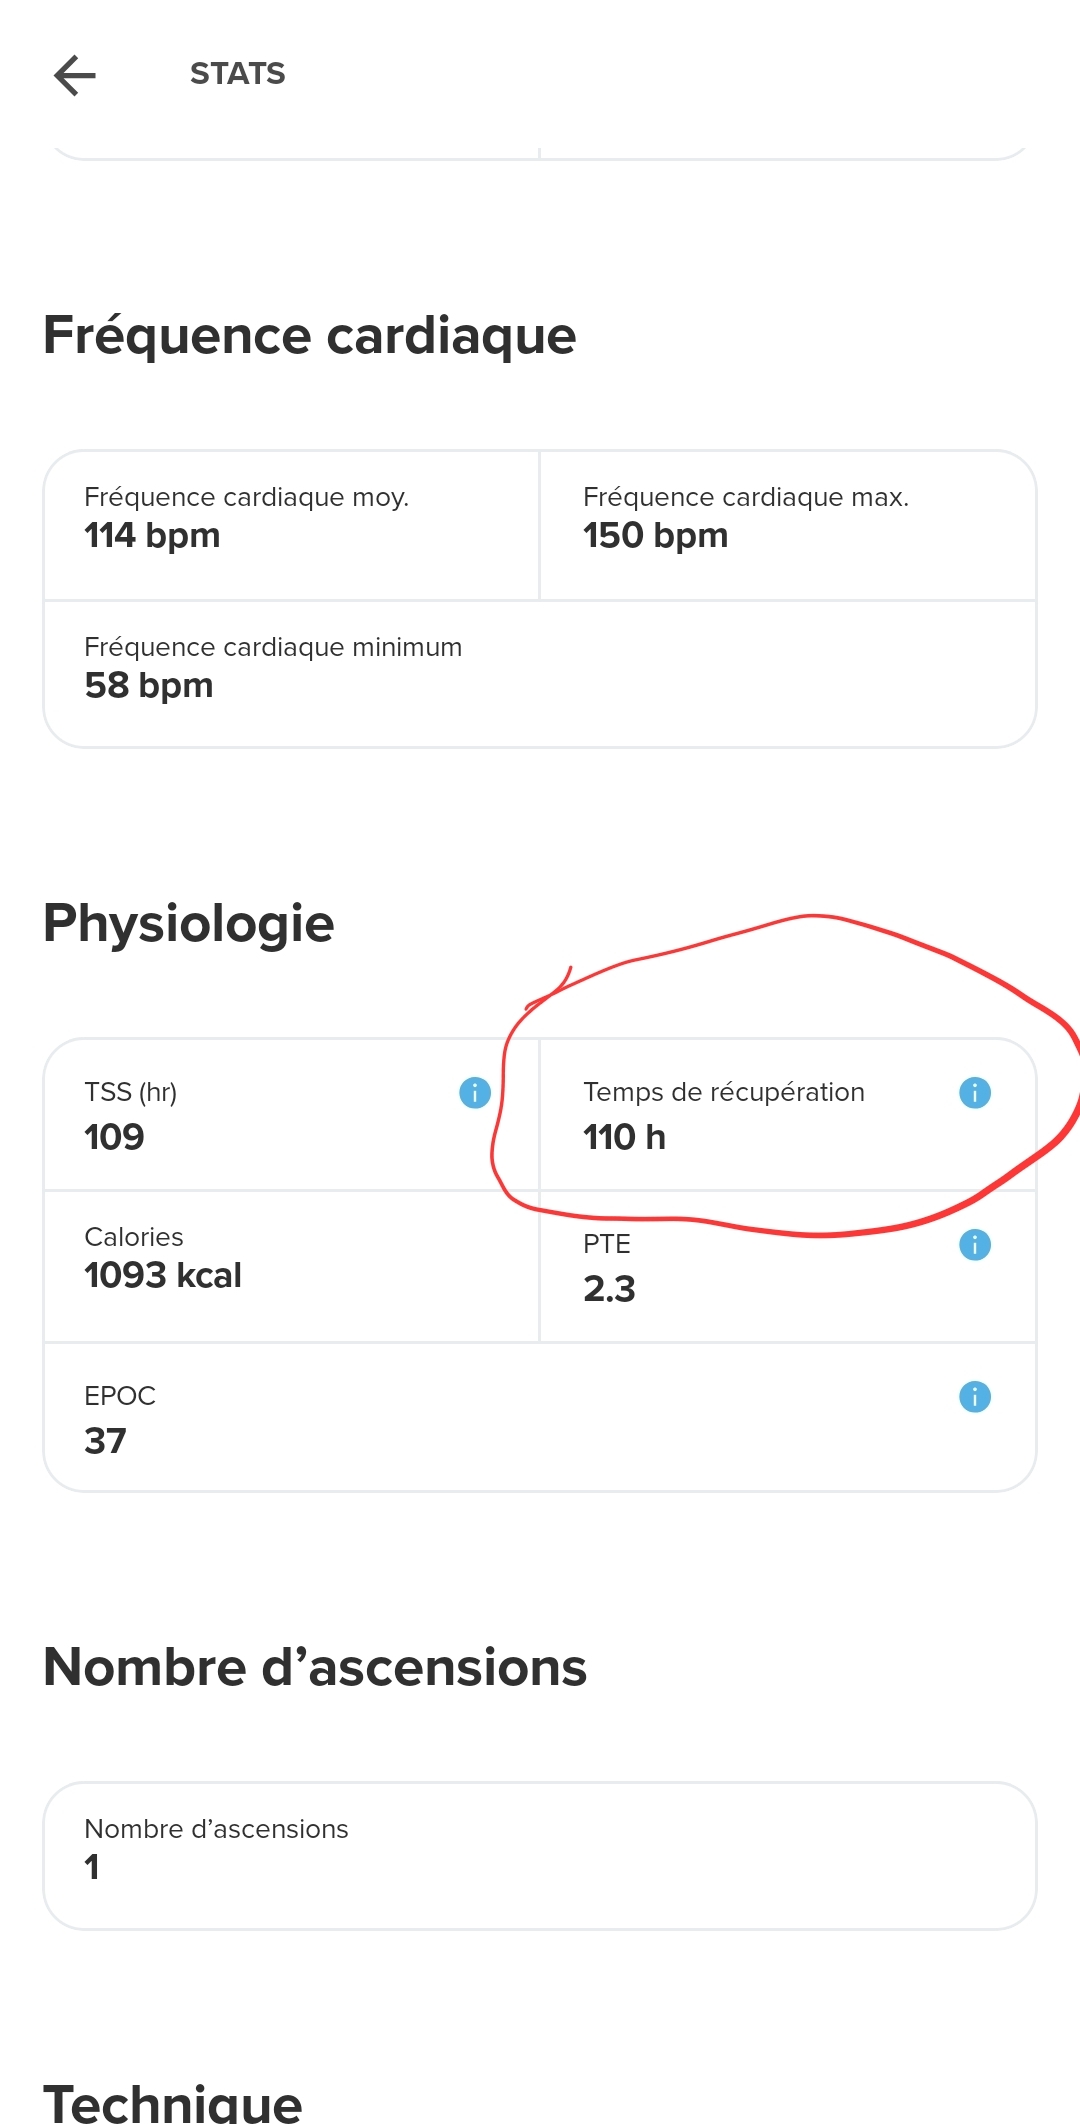Tap the large Nombre d'ascensions section heading

tap(315, 1667)
